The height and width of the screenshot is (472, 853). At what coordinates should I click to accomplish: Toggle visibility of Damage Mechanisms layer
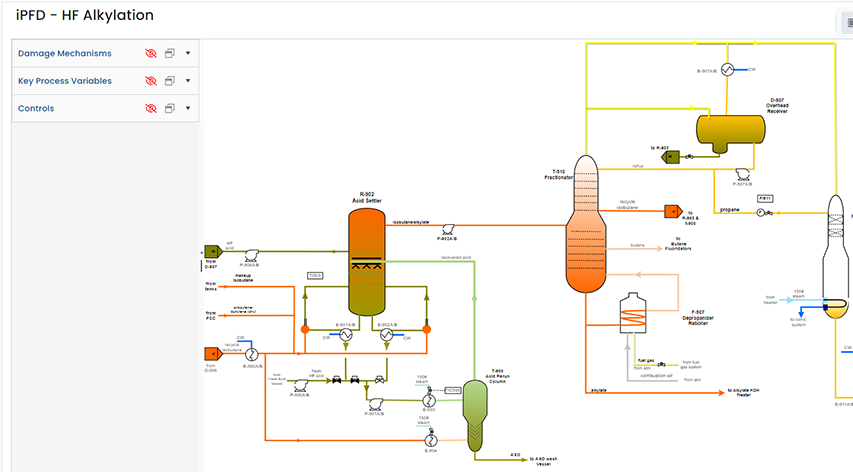(x=151, y=53)
